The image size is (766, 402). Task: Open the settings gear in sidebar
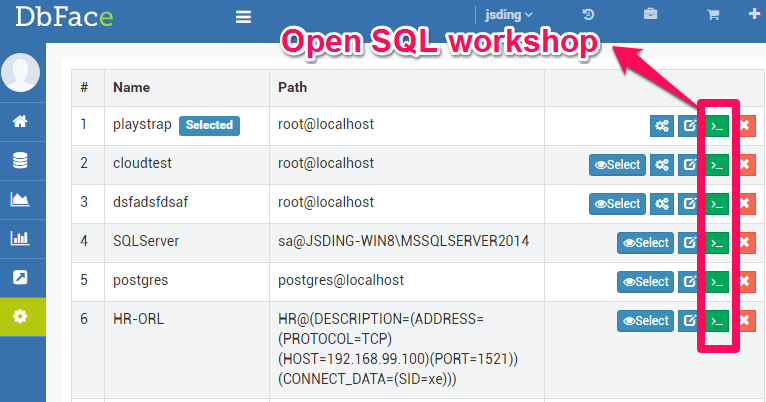[20, 317]
